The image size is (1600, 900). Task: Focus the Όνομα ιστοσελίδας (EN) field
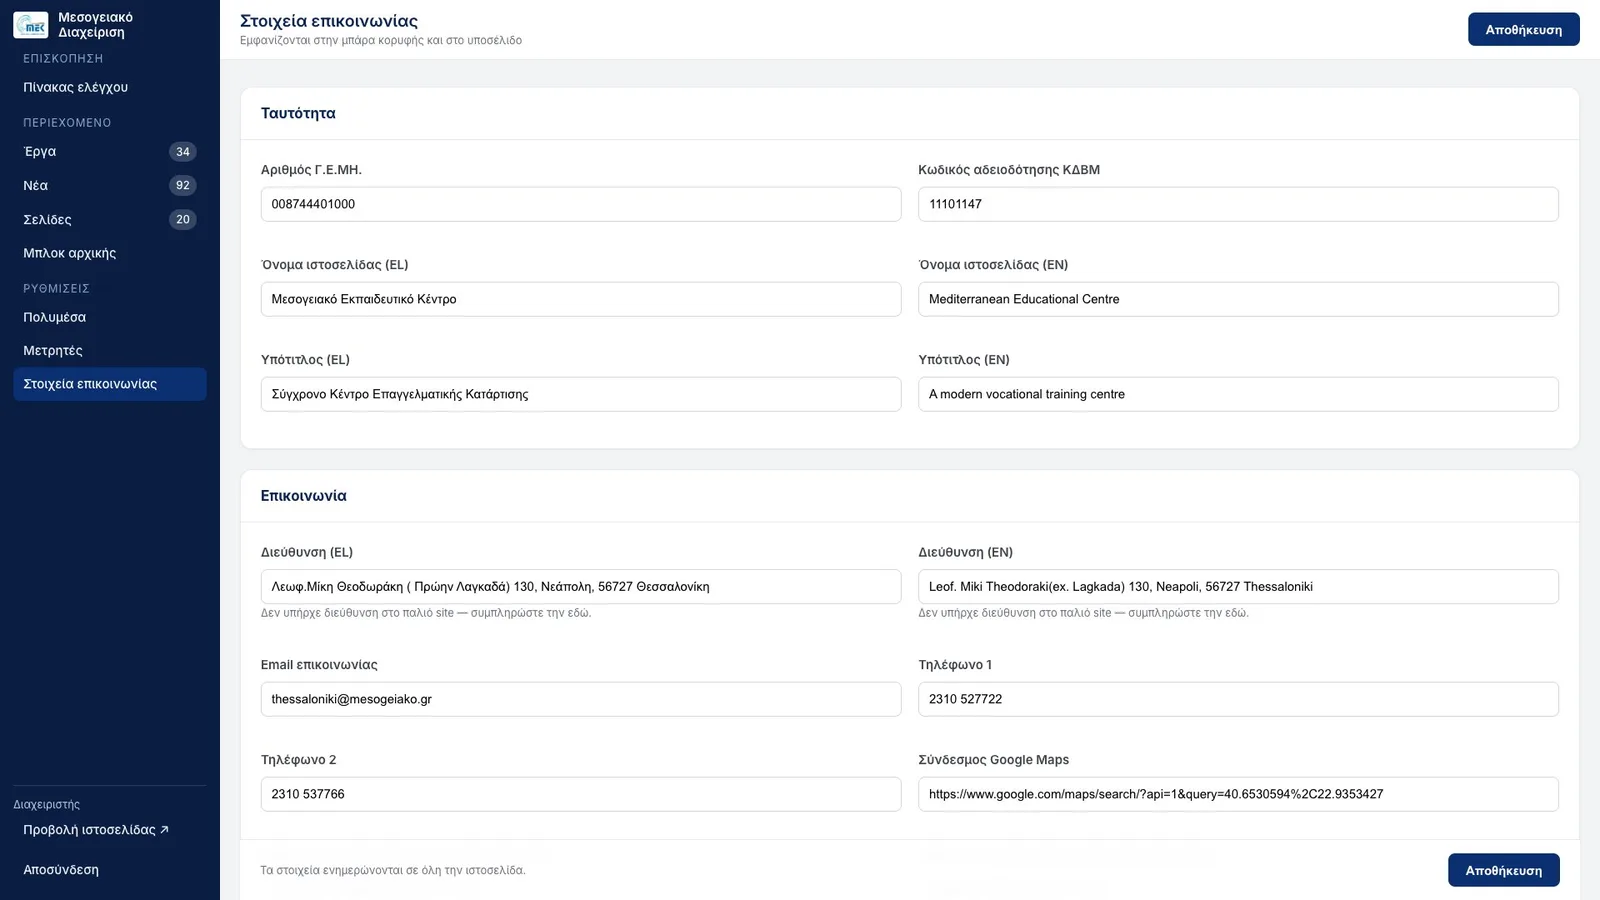pos(1238,299)
